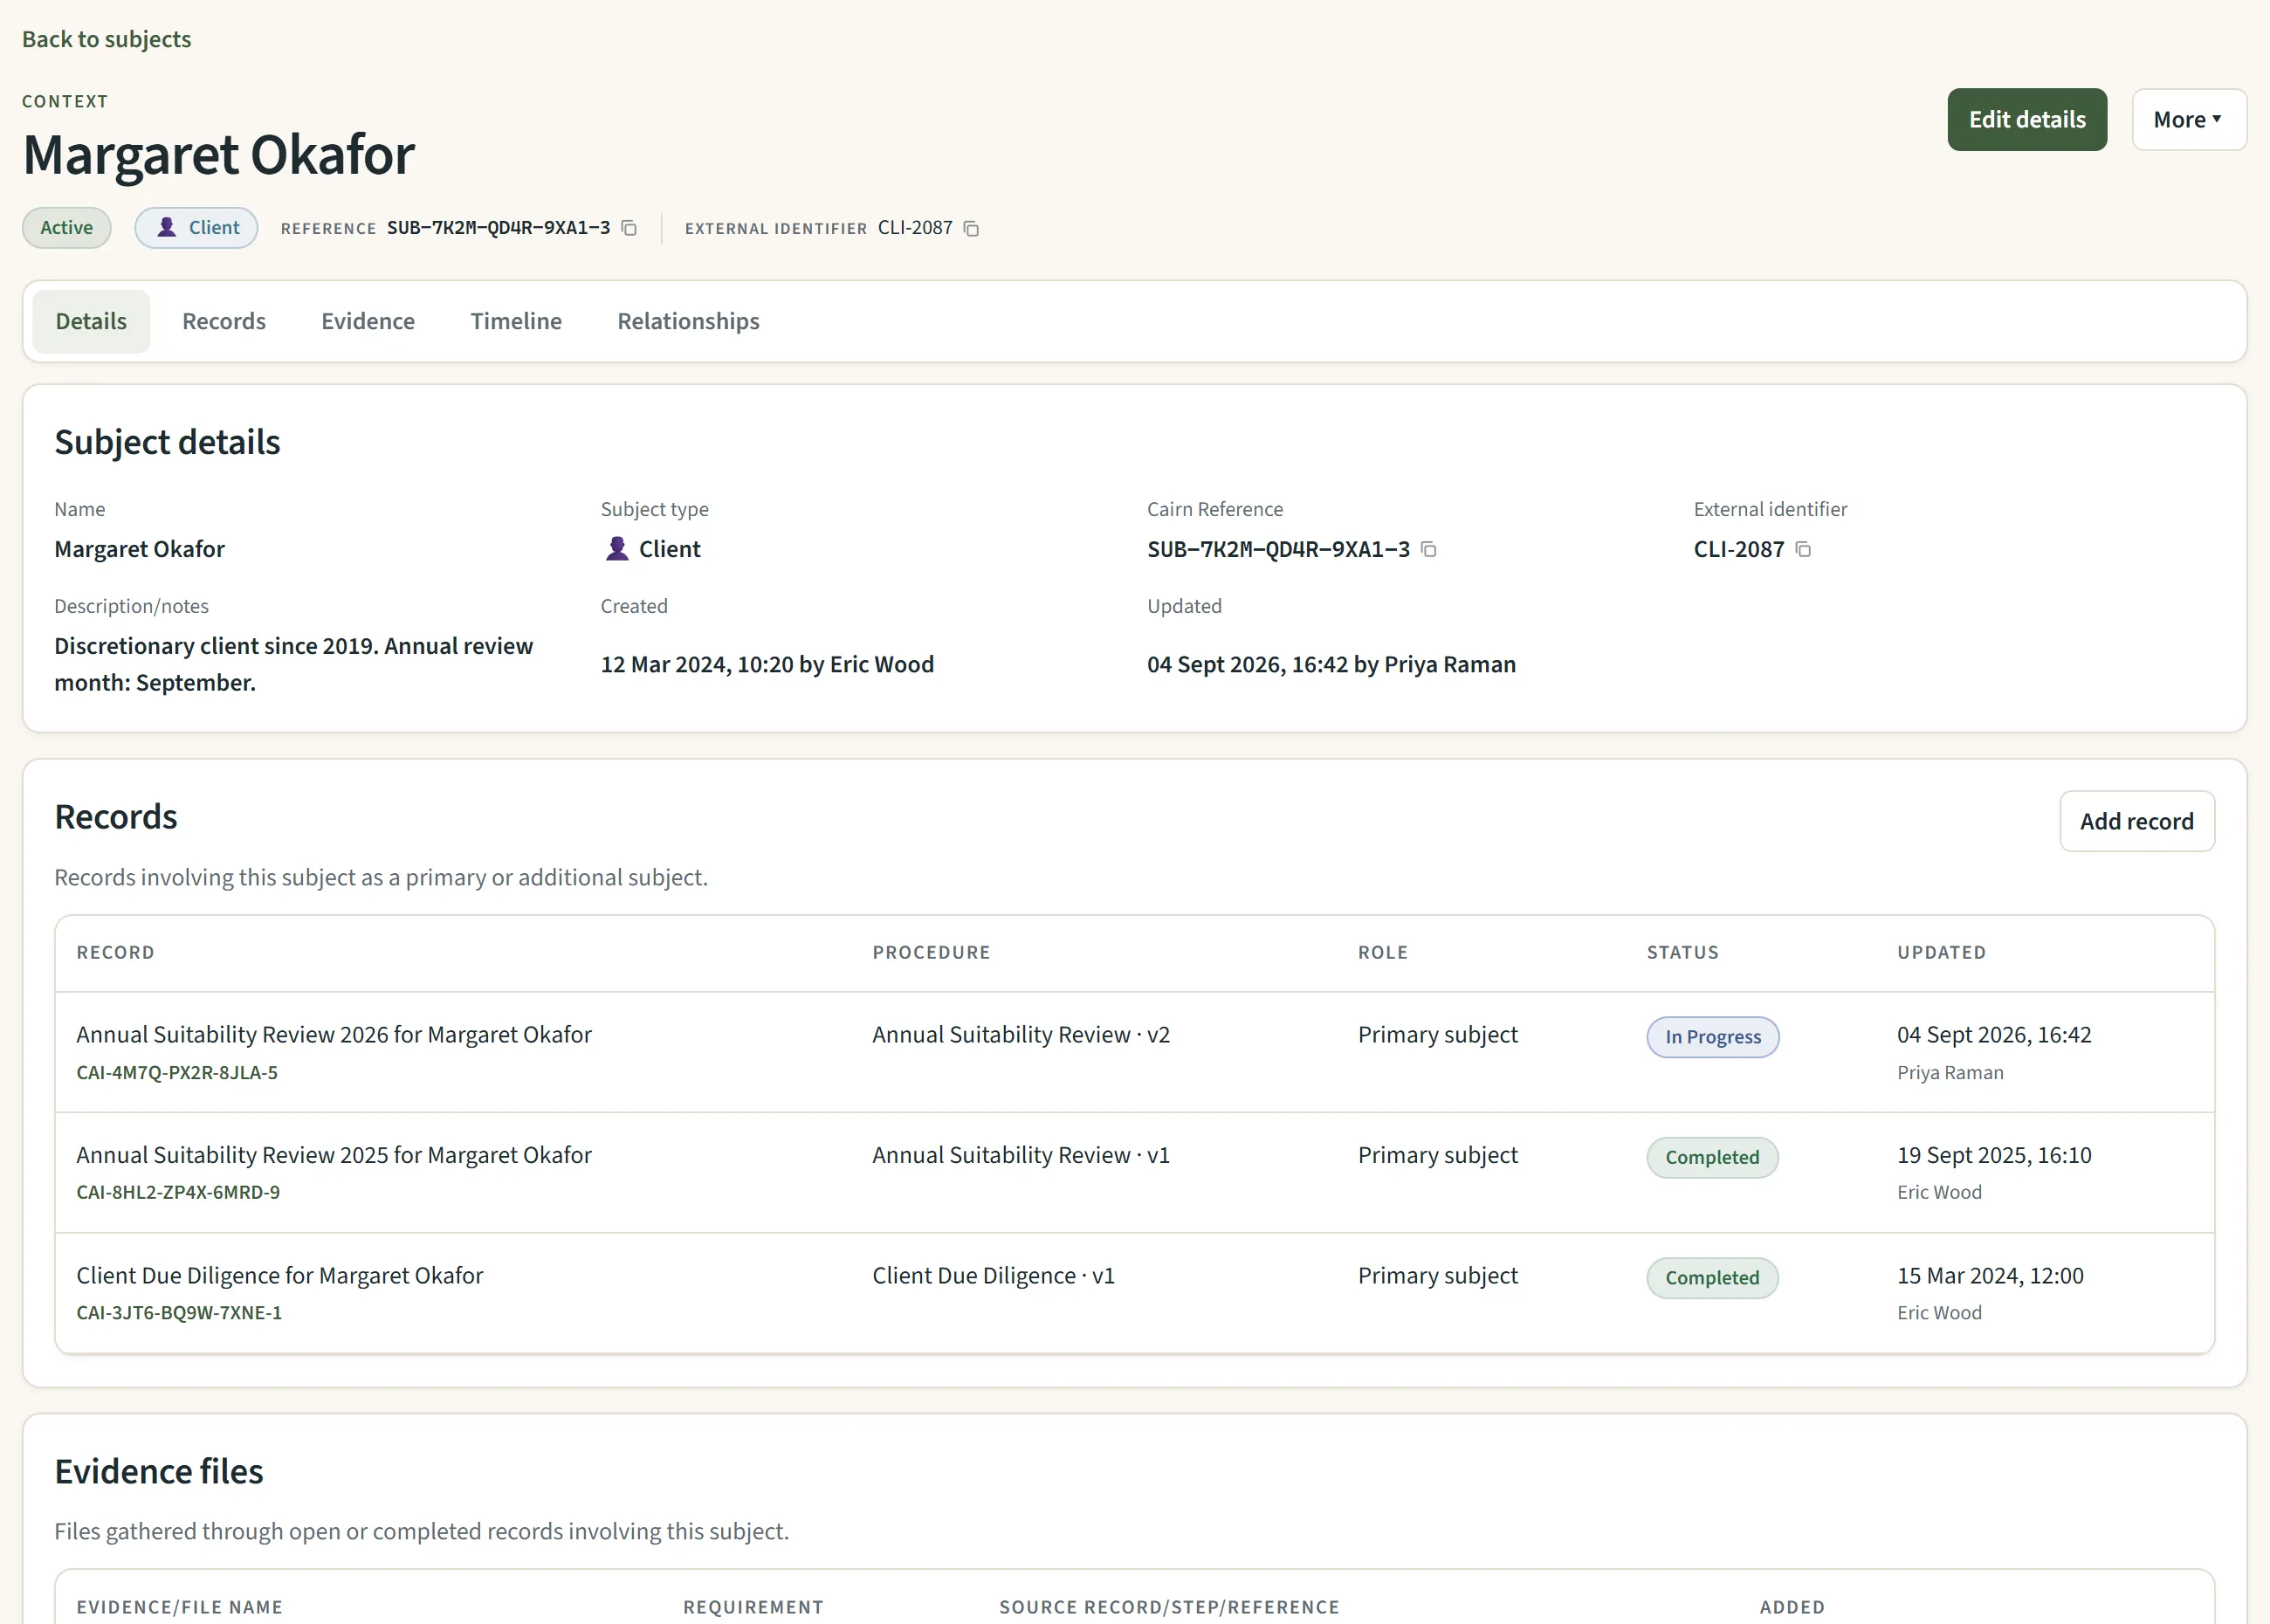Copy External identifier in Subject details card
This screenshot has height=1624, width=2270.
point(1803,549)
